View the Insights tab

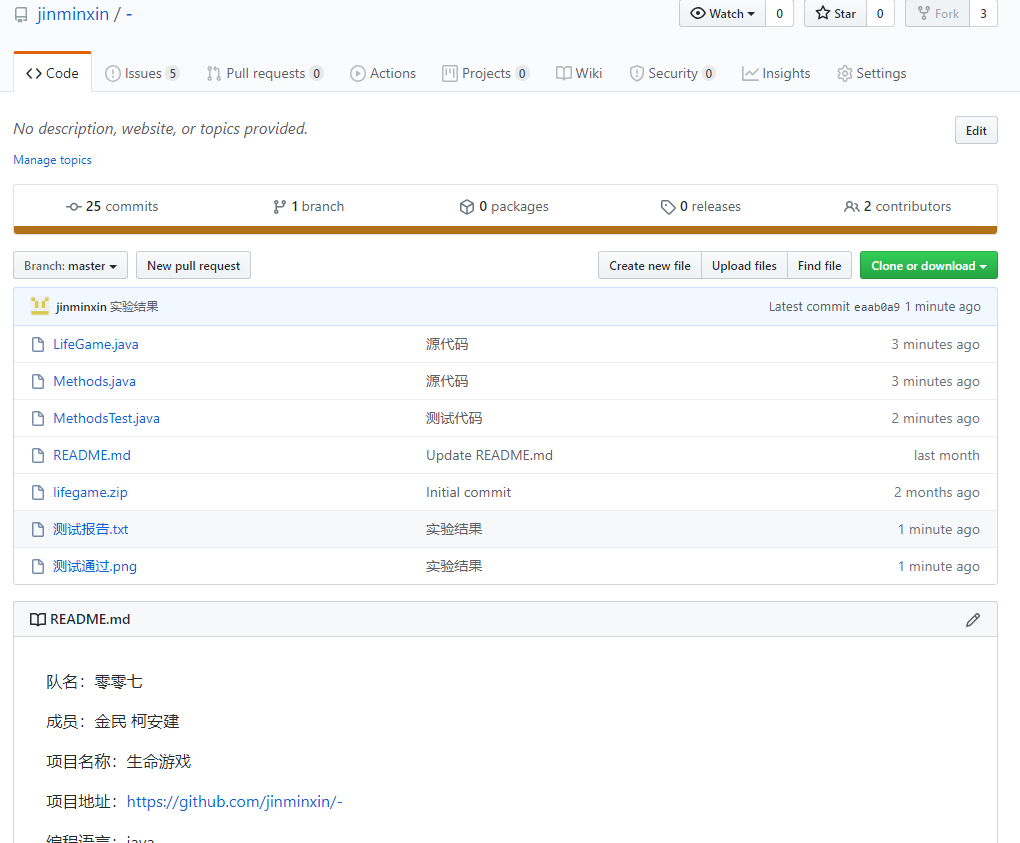pyautogui.click(x=776, y=74)
